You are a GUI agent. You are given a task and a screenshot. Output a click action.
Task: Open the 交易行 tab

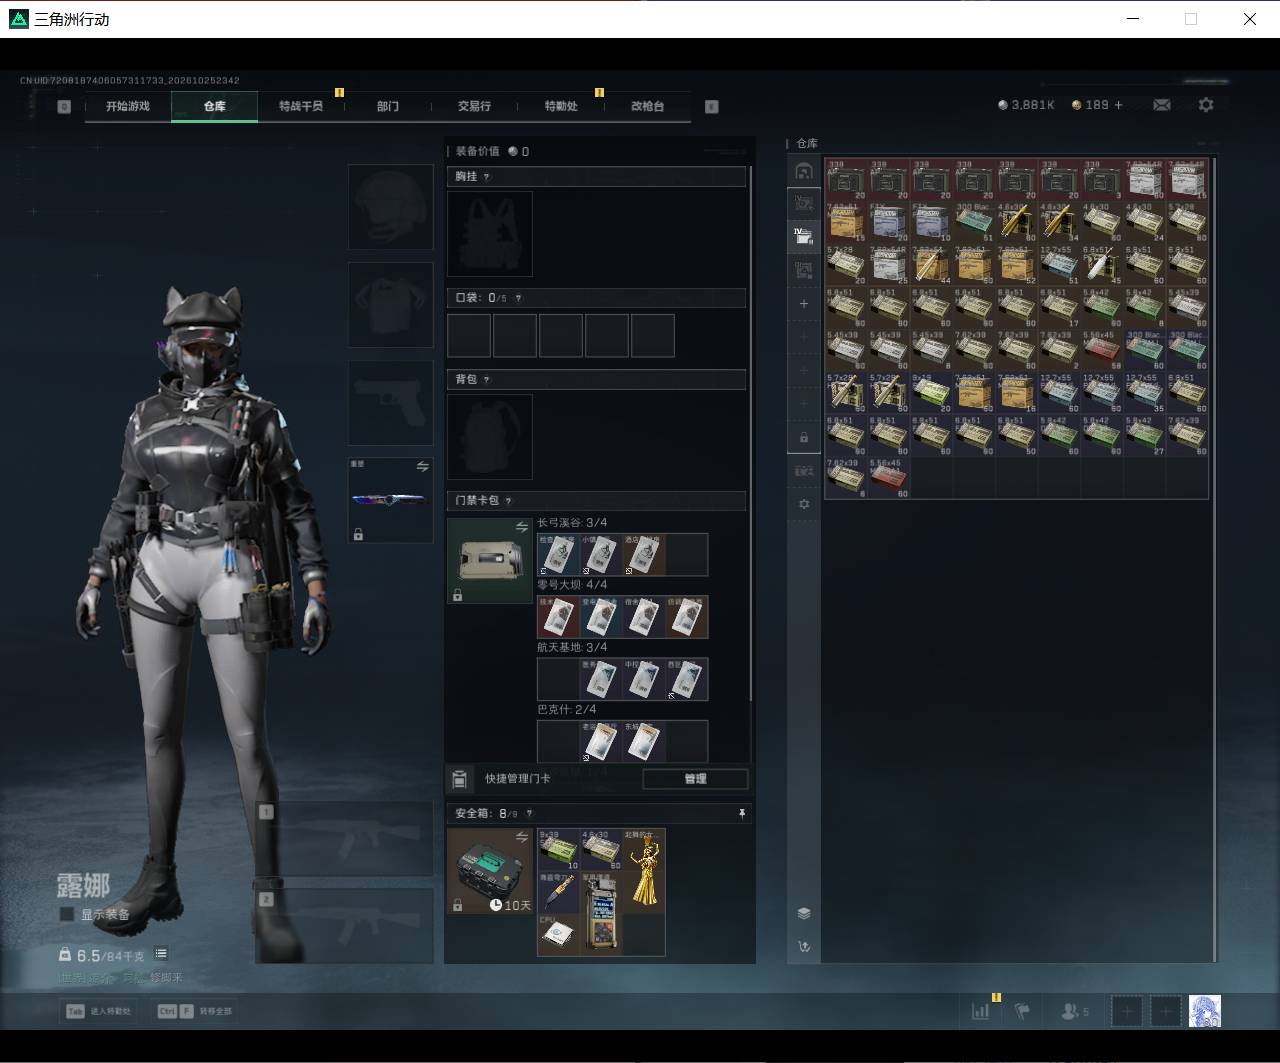pyautogui.click(x=474, y=106)
